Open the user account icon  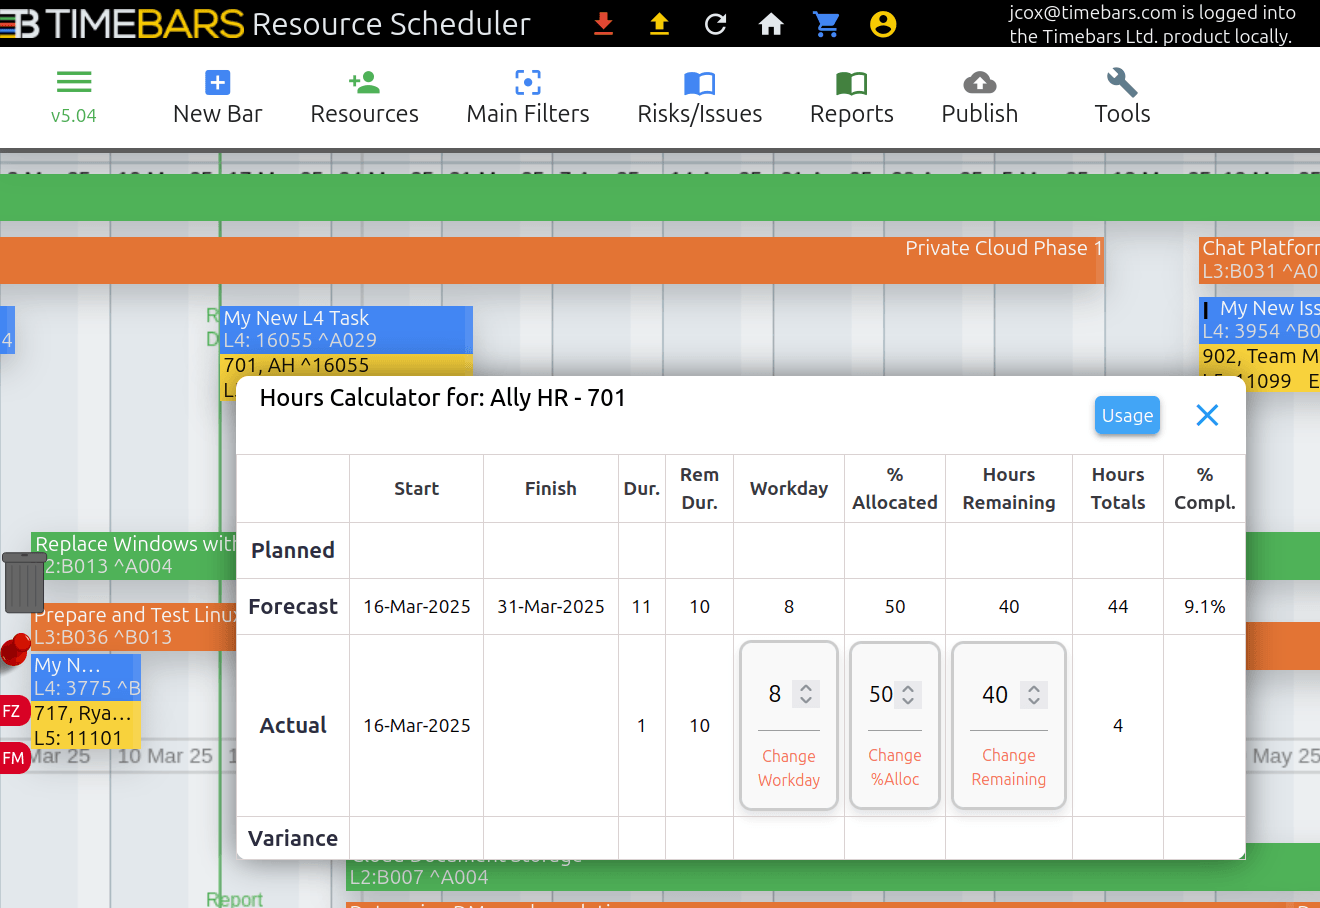[883, 24]
